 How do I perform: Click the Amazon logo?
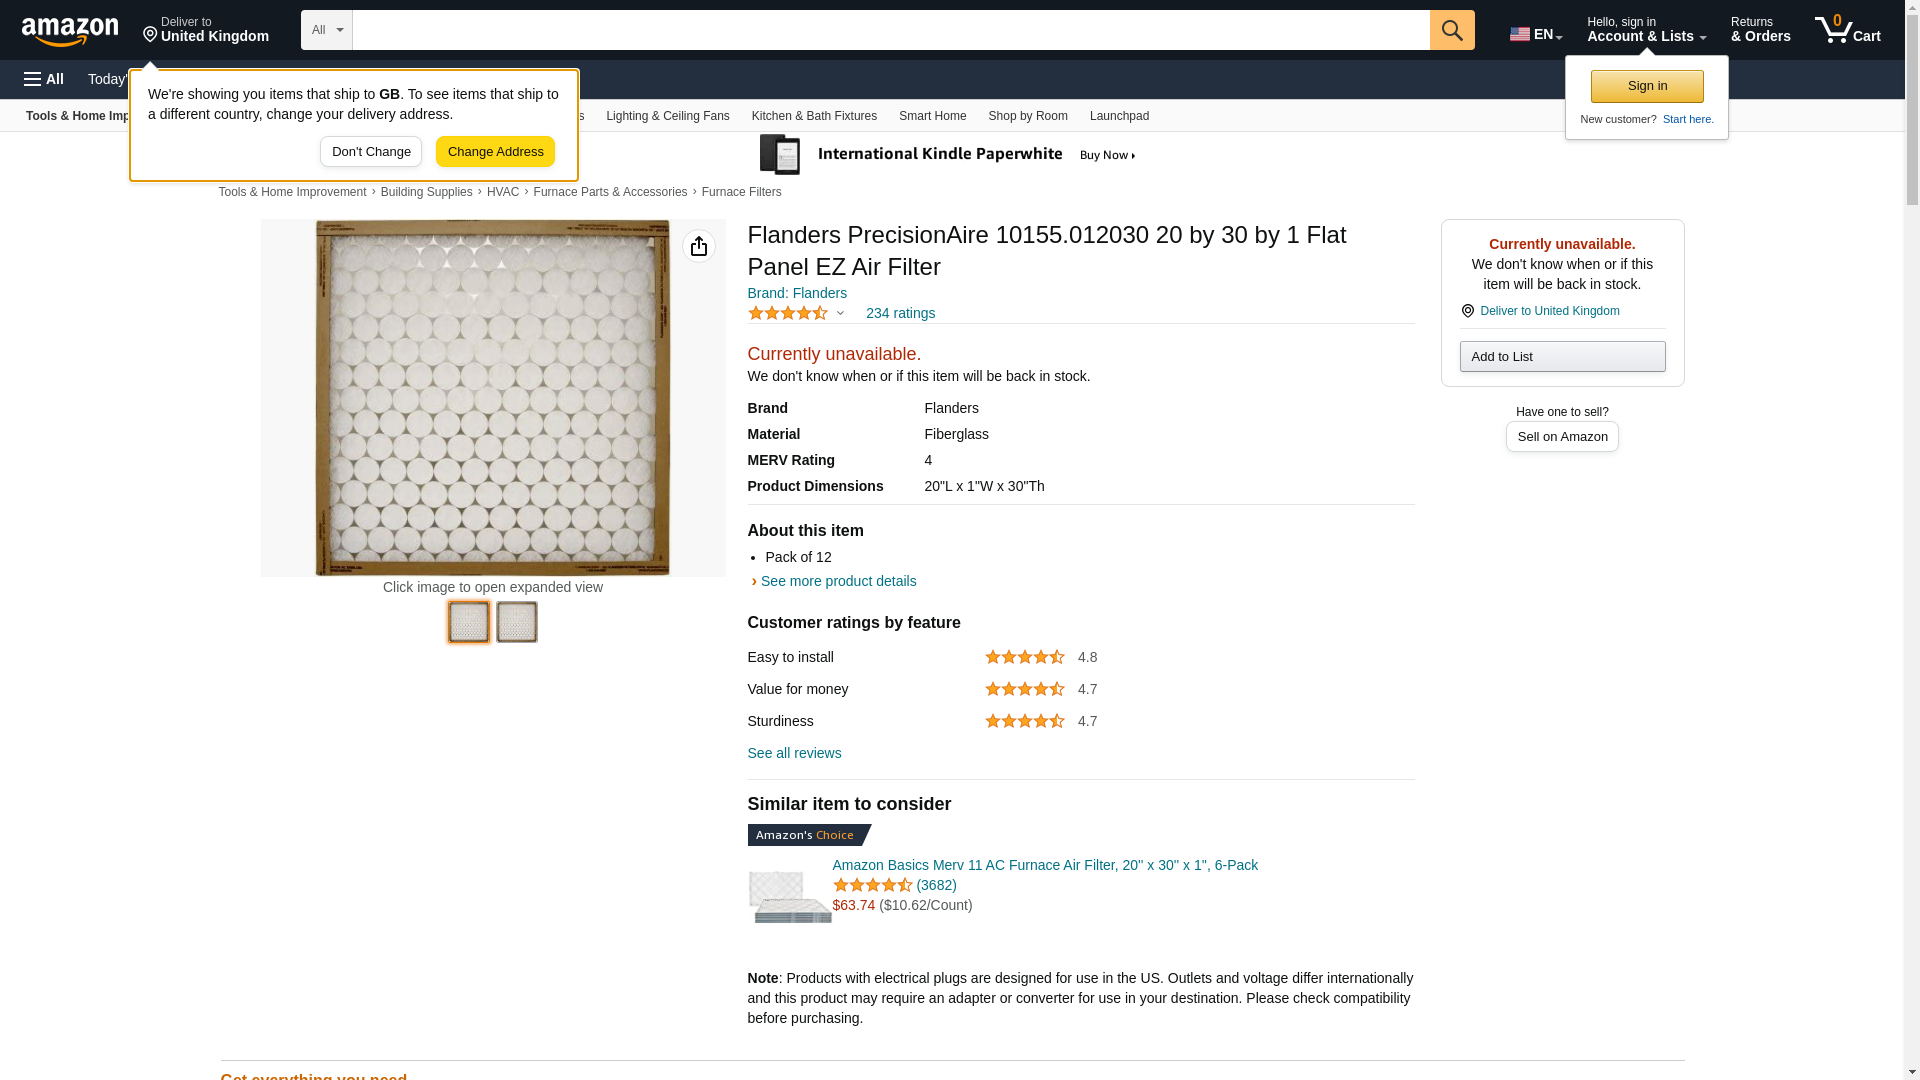(70, 31)
